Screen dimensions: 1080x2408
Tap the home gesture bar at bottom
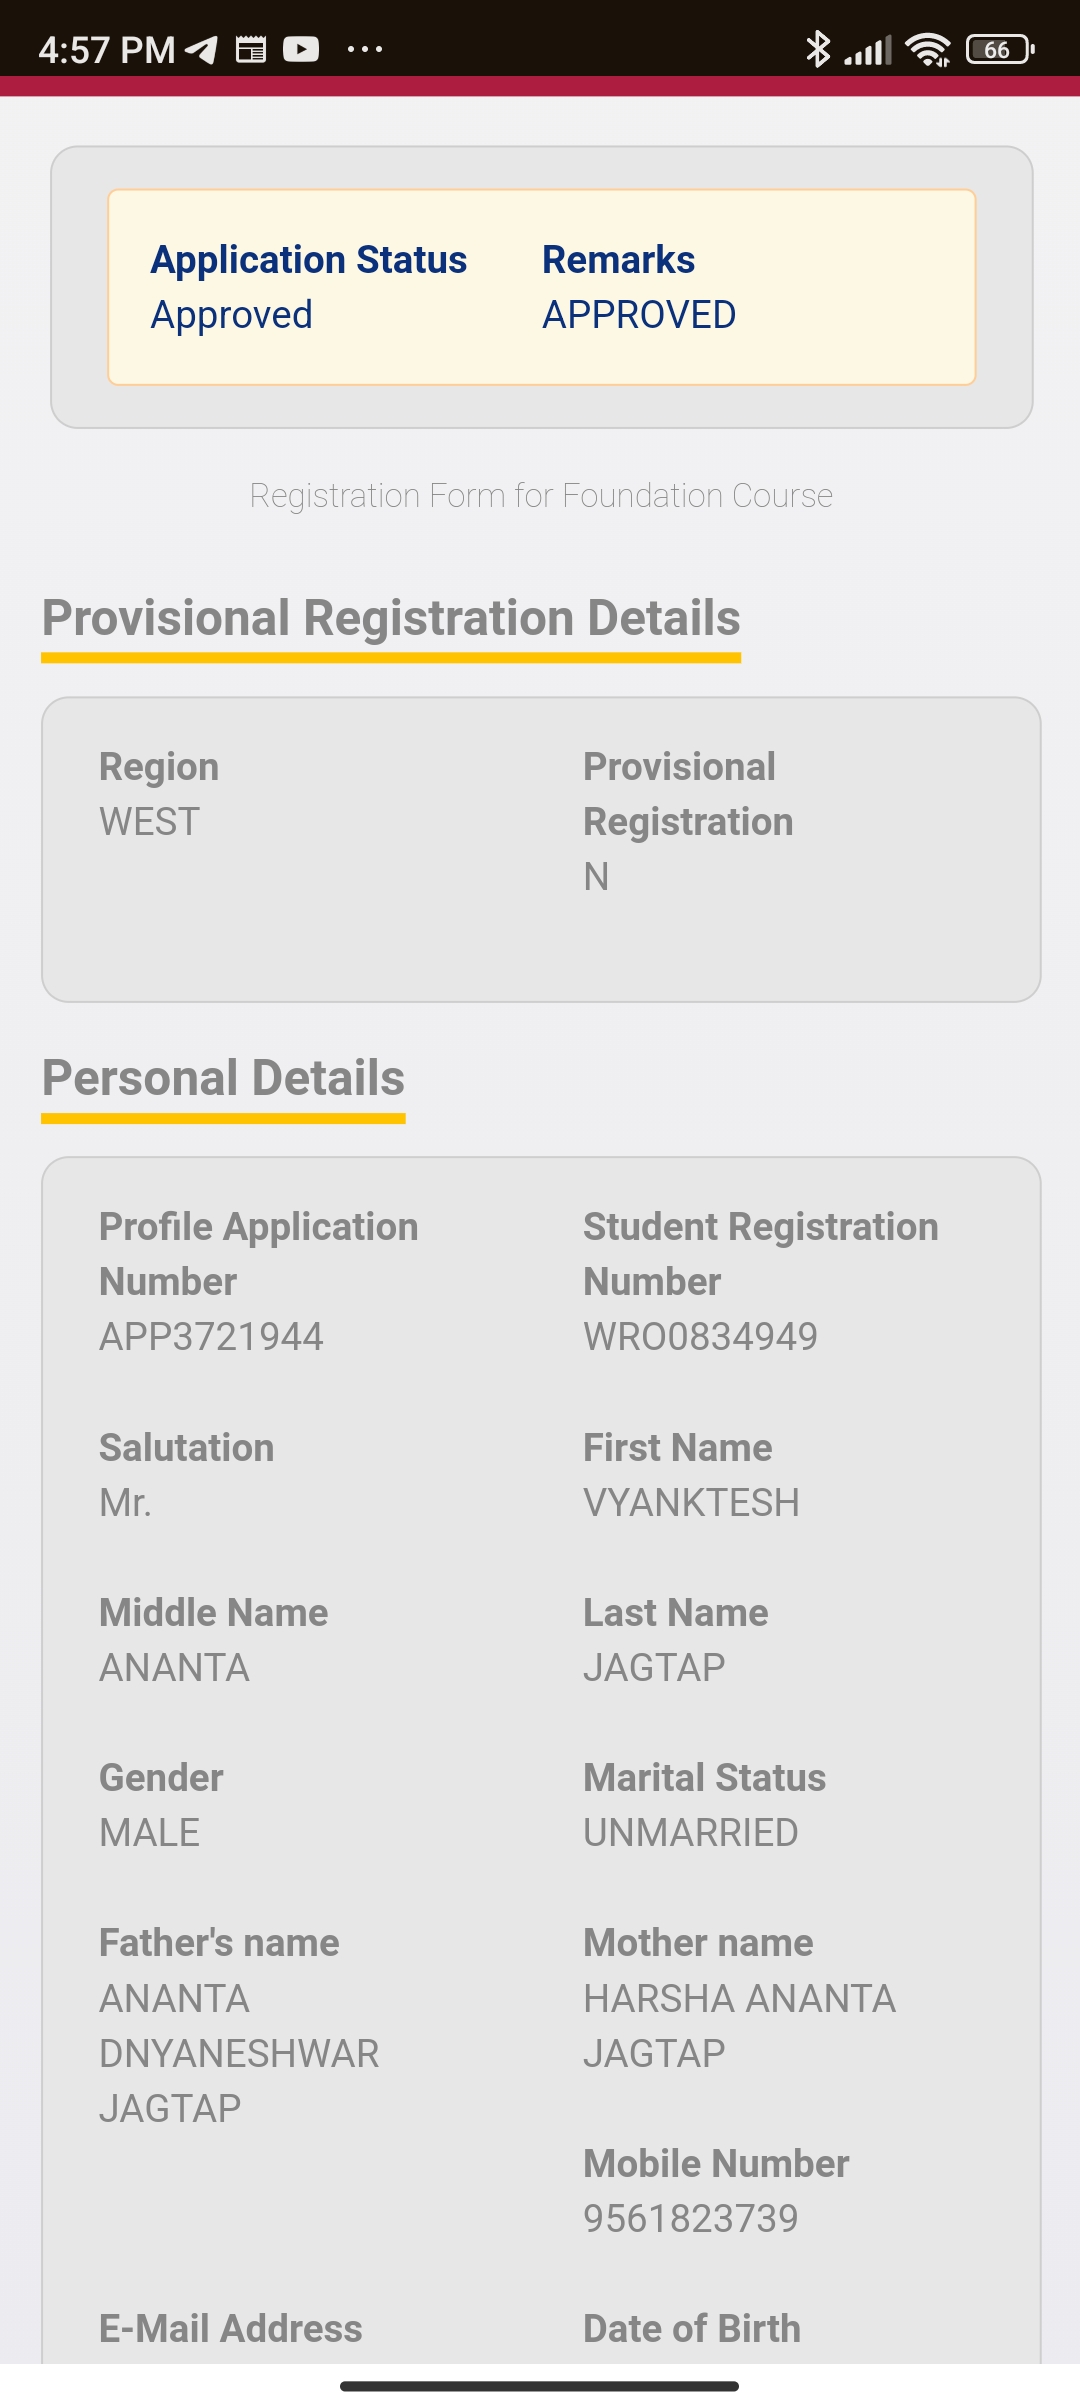[x=540, y=2386]
